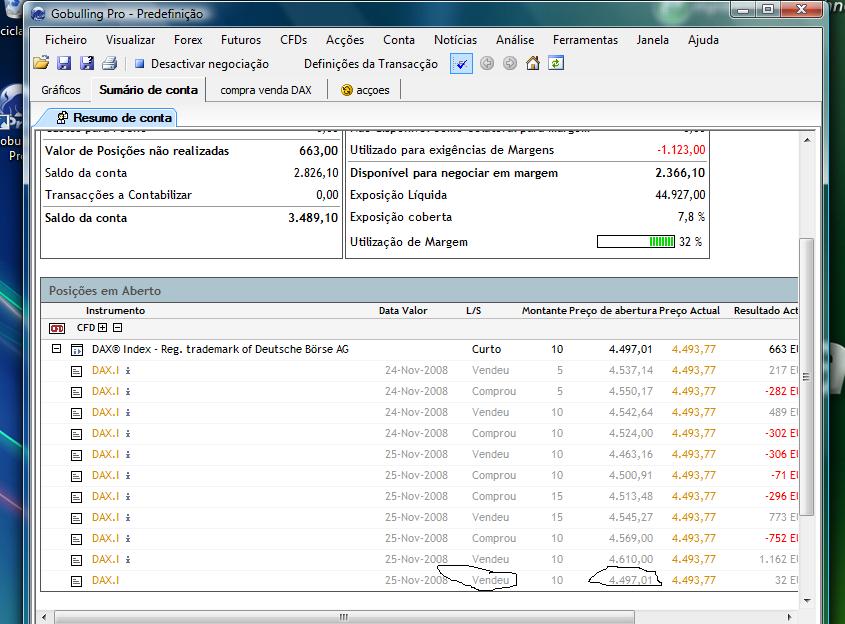Click the horizontal scrollbar left arrow
Viewport: 845px width, 624px height.
(45, 617)
